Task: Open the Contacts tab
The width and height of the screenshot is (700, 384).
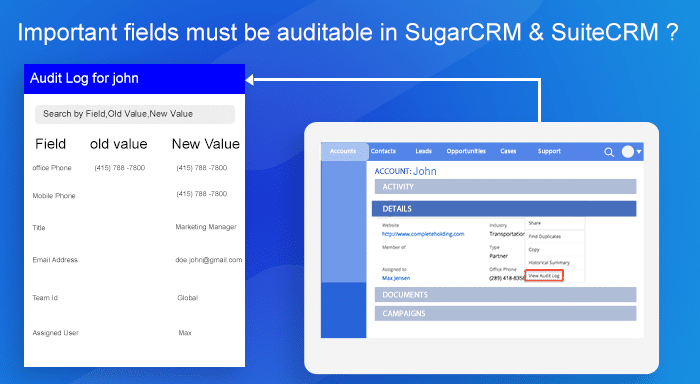Action: tap(383, 151)
